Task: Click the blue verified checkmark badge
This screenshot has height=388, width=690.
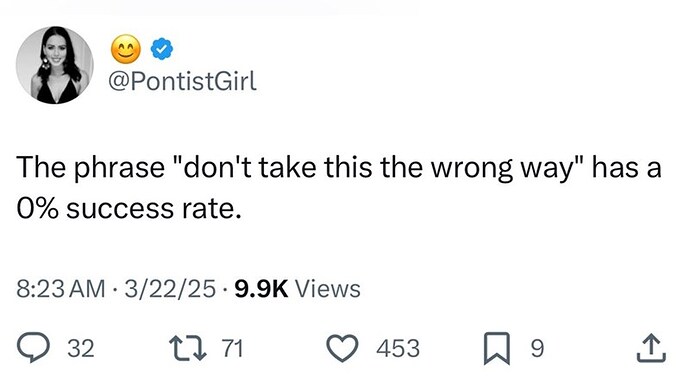Action: coord(162,49)
